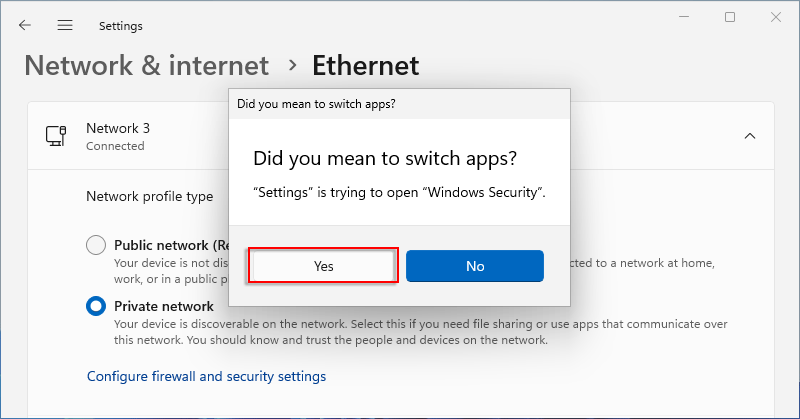This screenshot has width=800, height=419.
Task: Open Configure firewall and security settings
Action: [206, 376]
